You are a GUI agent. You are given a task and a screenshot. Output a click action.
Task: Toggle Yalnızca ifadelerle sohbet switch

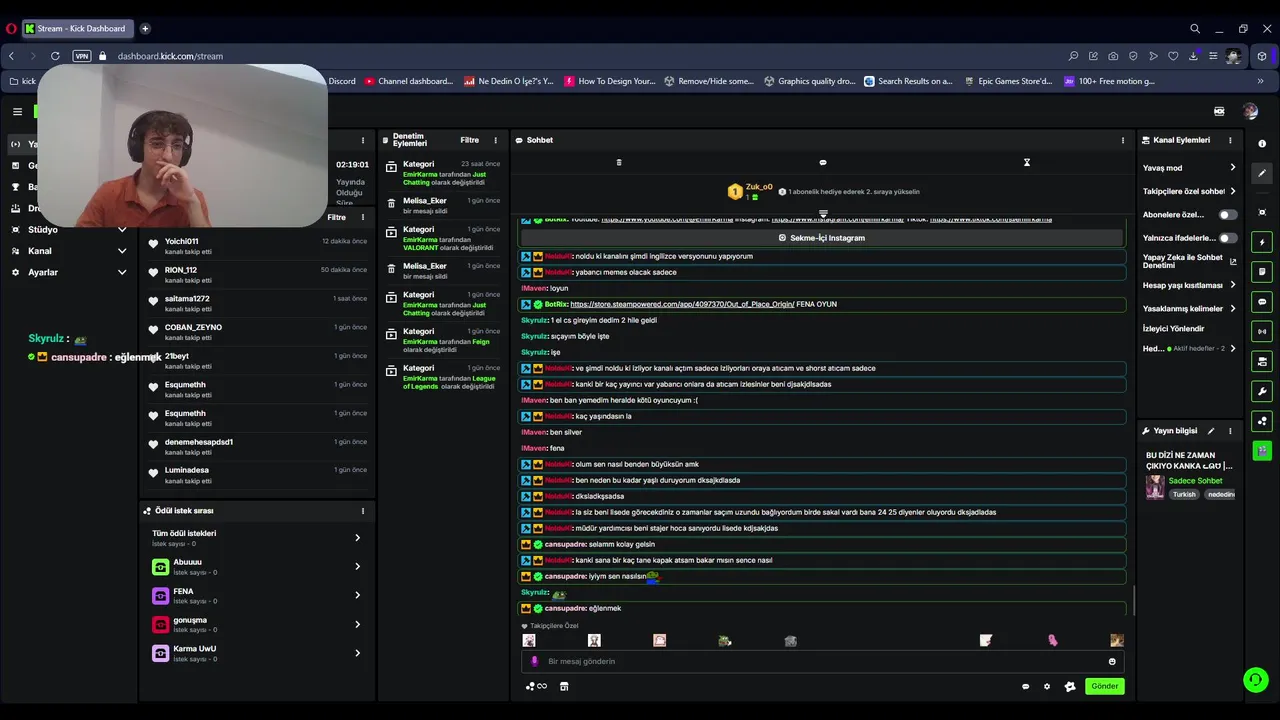tap(1227, 238)
